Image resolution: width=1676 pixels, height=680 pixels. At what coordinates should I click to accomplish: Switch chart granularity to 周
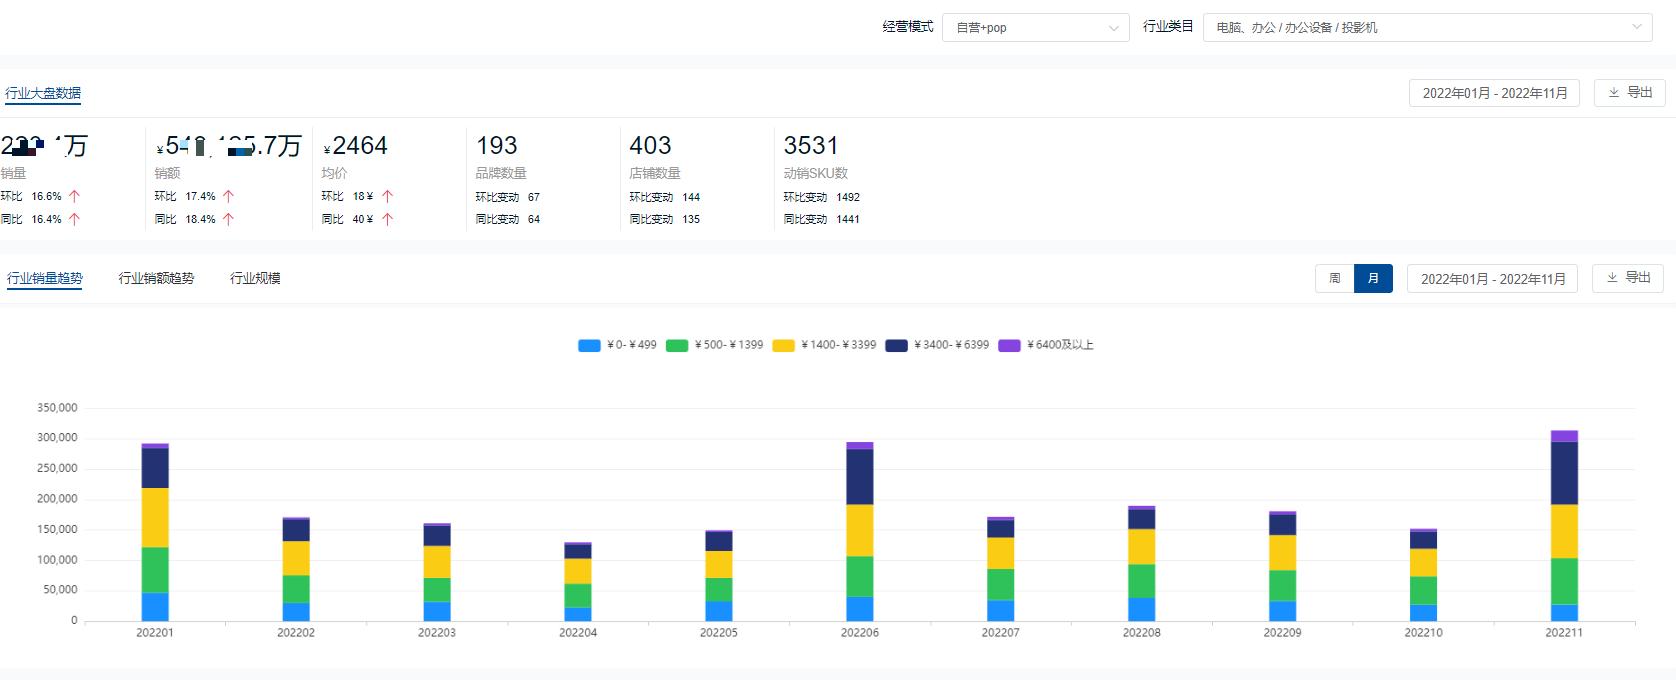1334,278
